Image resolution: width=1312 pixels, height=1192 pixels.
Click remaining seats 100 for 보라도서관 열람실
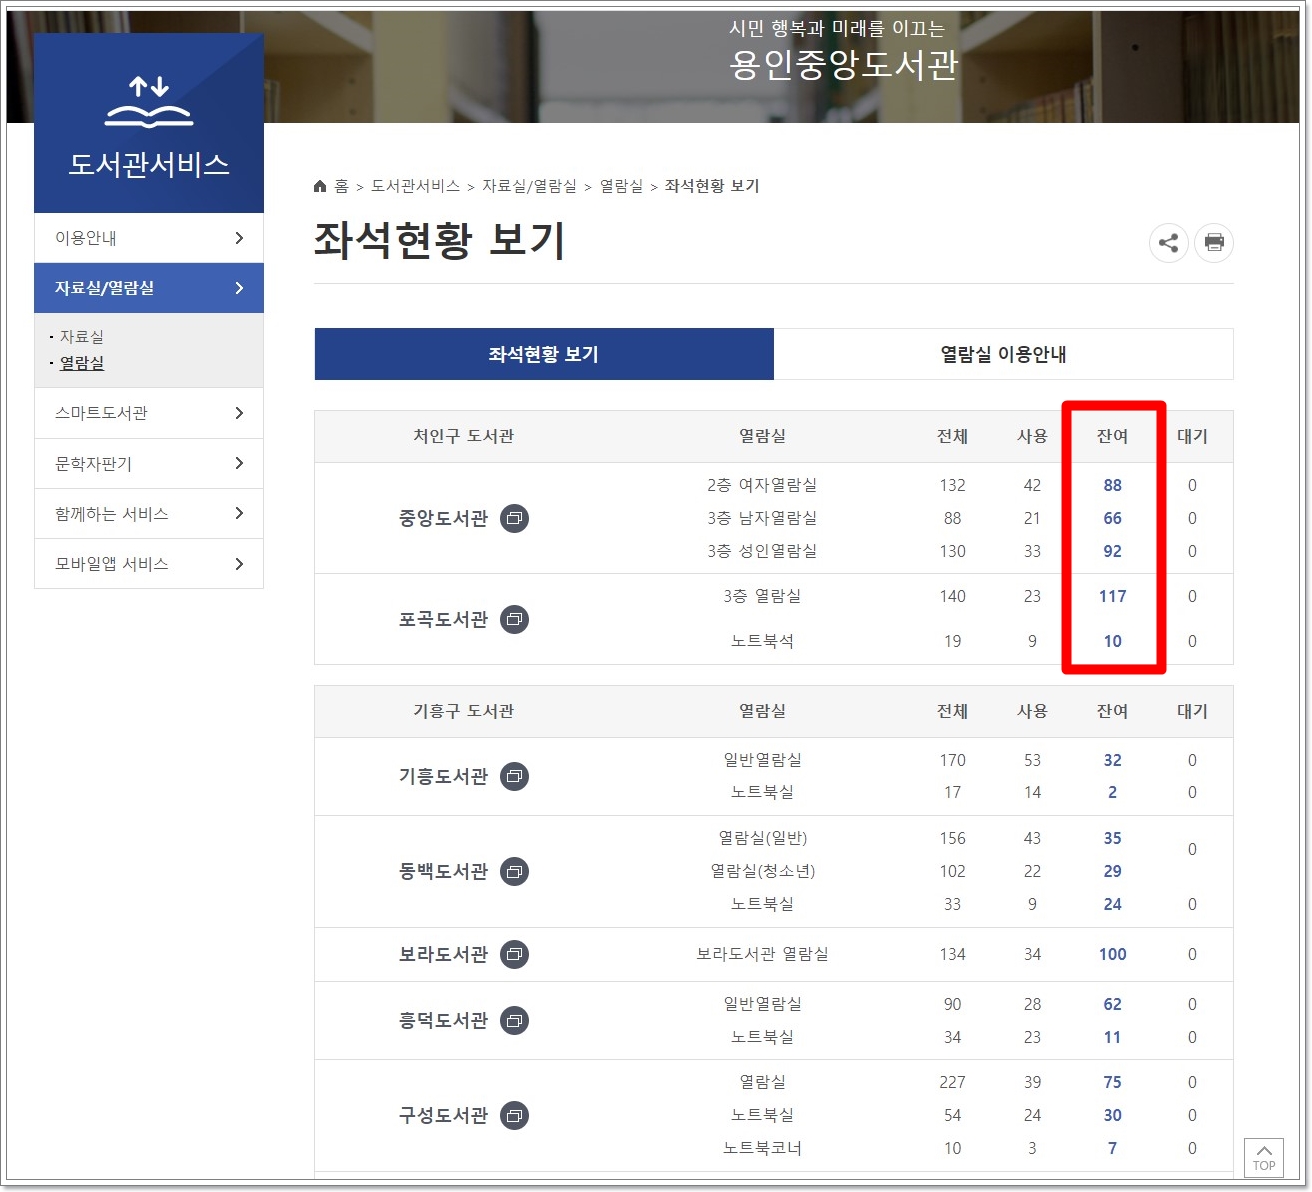pos(1112,954)
